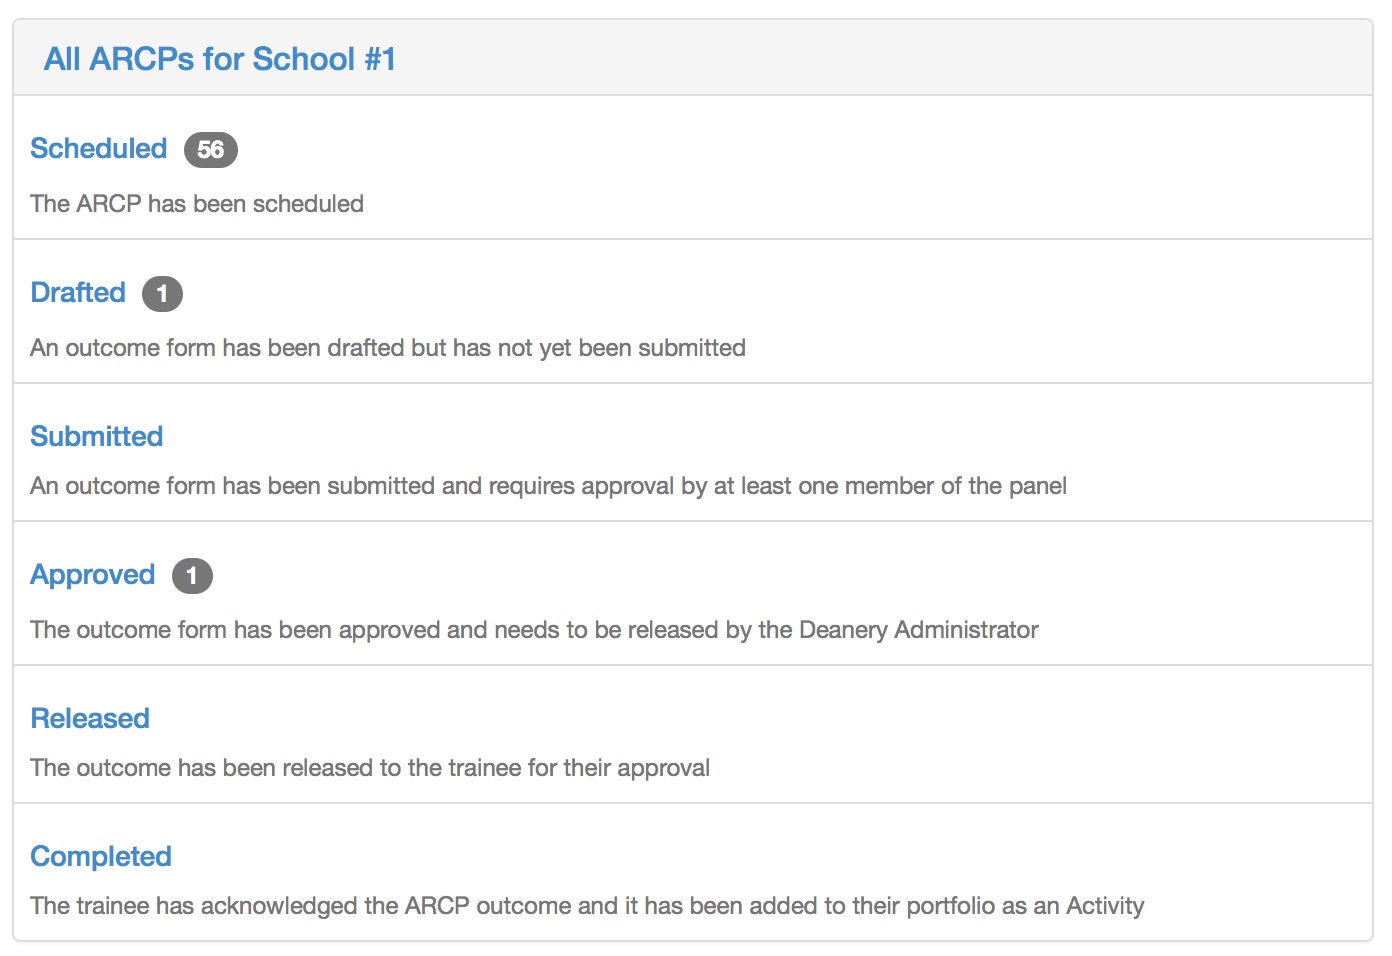Click empty space in the panel heading bar
Image resolution: width=1392 pixels, height=956 pixels.
[x=850, y=58]
